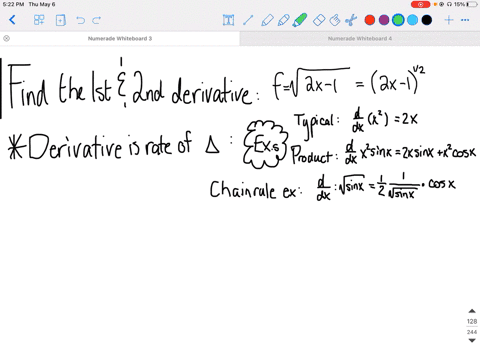480x360 pixels.
Task: Pick the green color swatch
Action: (398, 20)
